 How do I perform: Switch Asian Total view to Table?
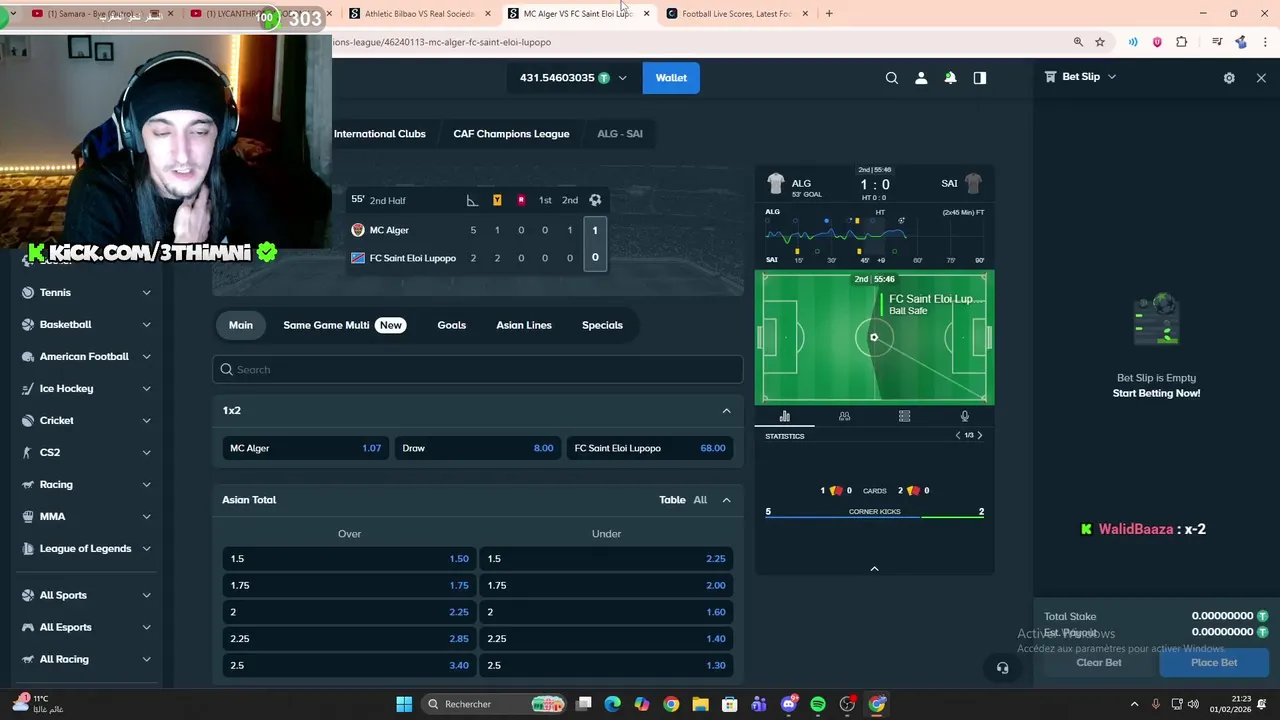tap(672, 500)
